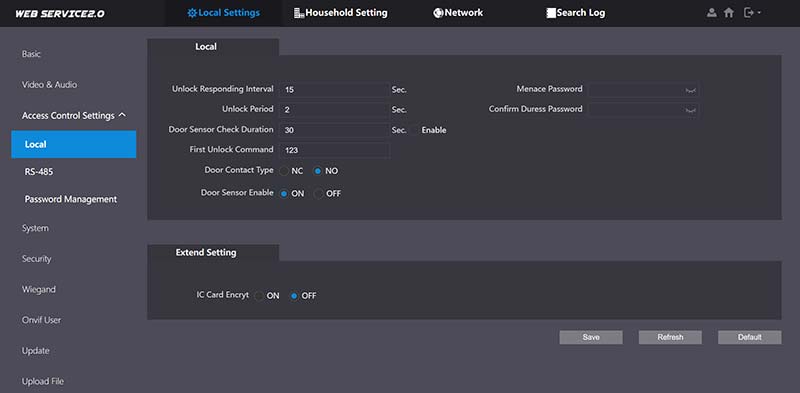Click the Default button
The image size is (800, 393).
[x=749, y=337]
